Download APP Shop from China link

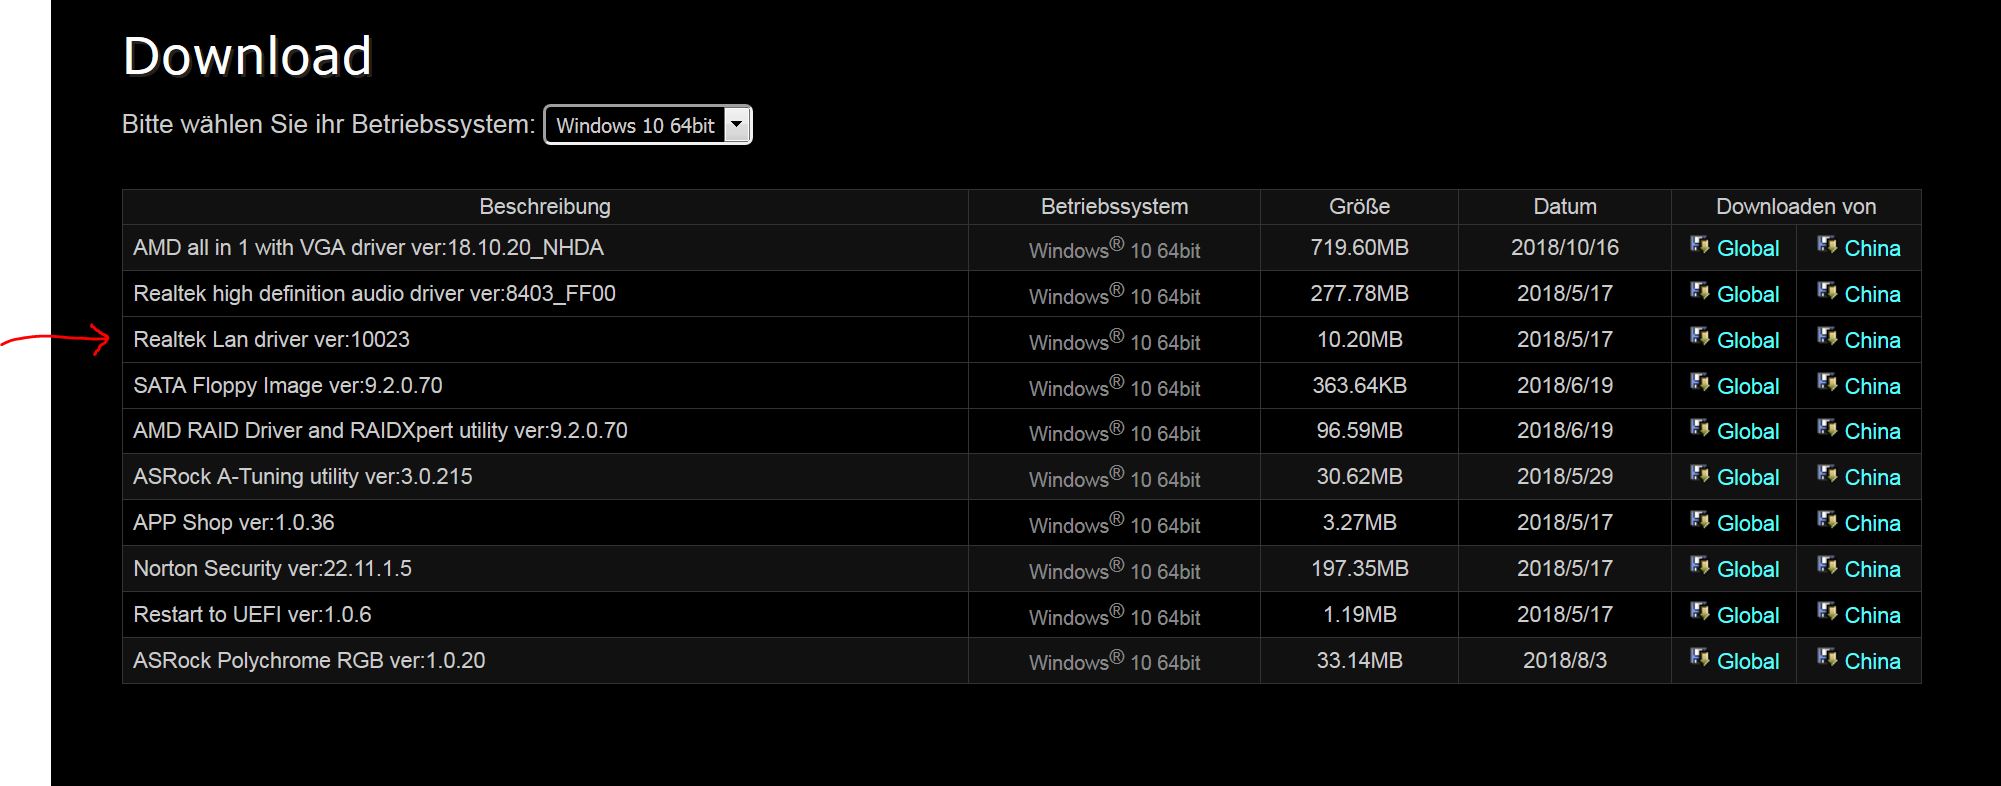[1872, 524]
